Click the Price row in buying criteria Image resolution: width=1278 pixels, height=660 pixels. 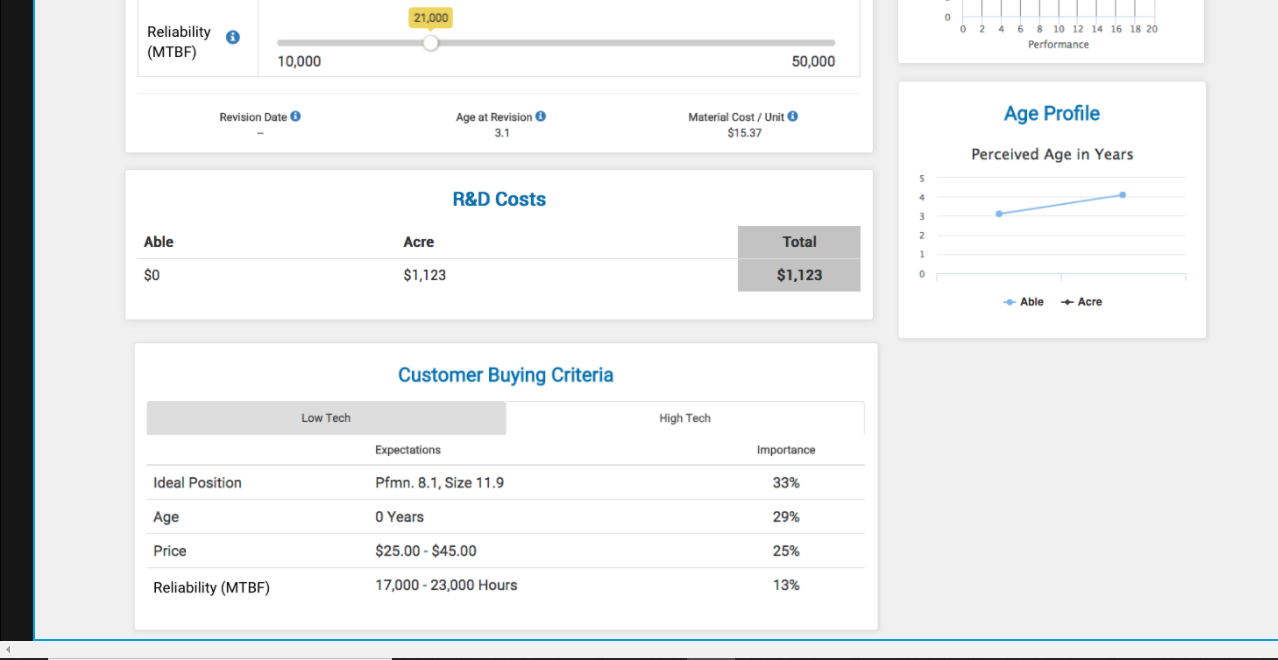coord(505,551)
